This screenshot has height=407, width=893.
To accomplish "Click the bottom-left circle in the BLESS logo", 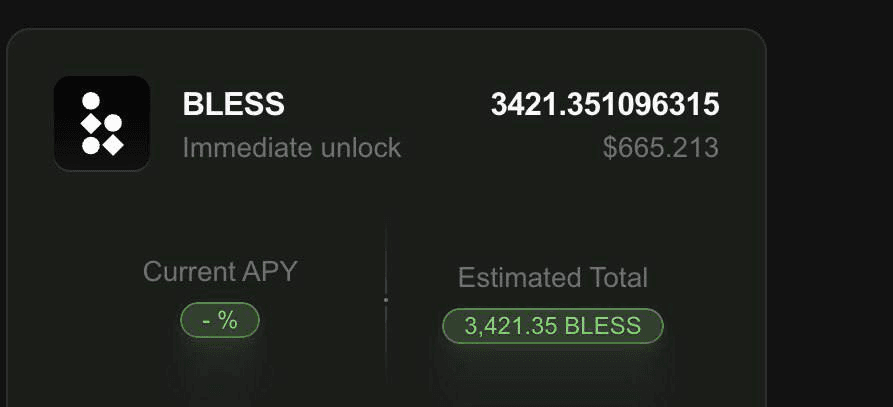I will coord(90,145).
